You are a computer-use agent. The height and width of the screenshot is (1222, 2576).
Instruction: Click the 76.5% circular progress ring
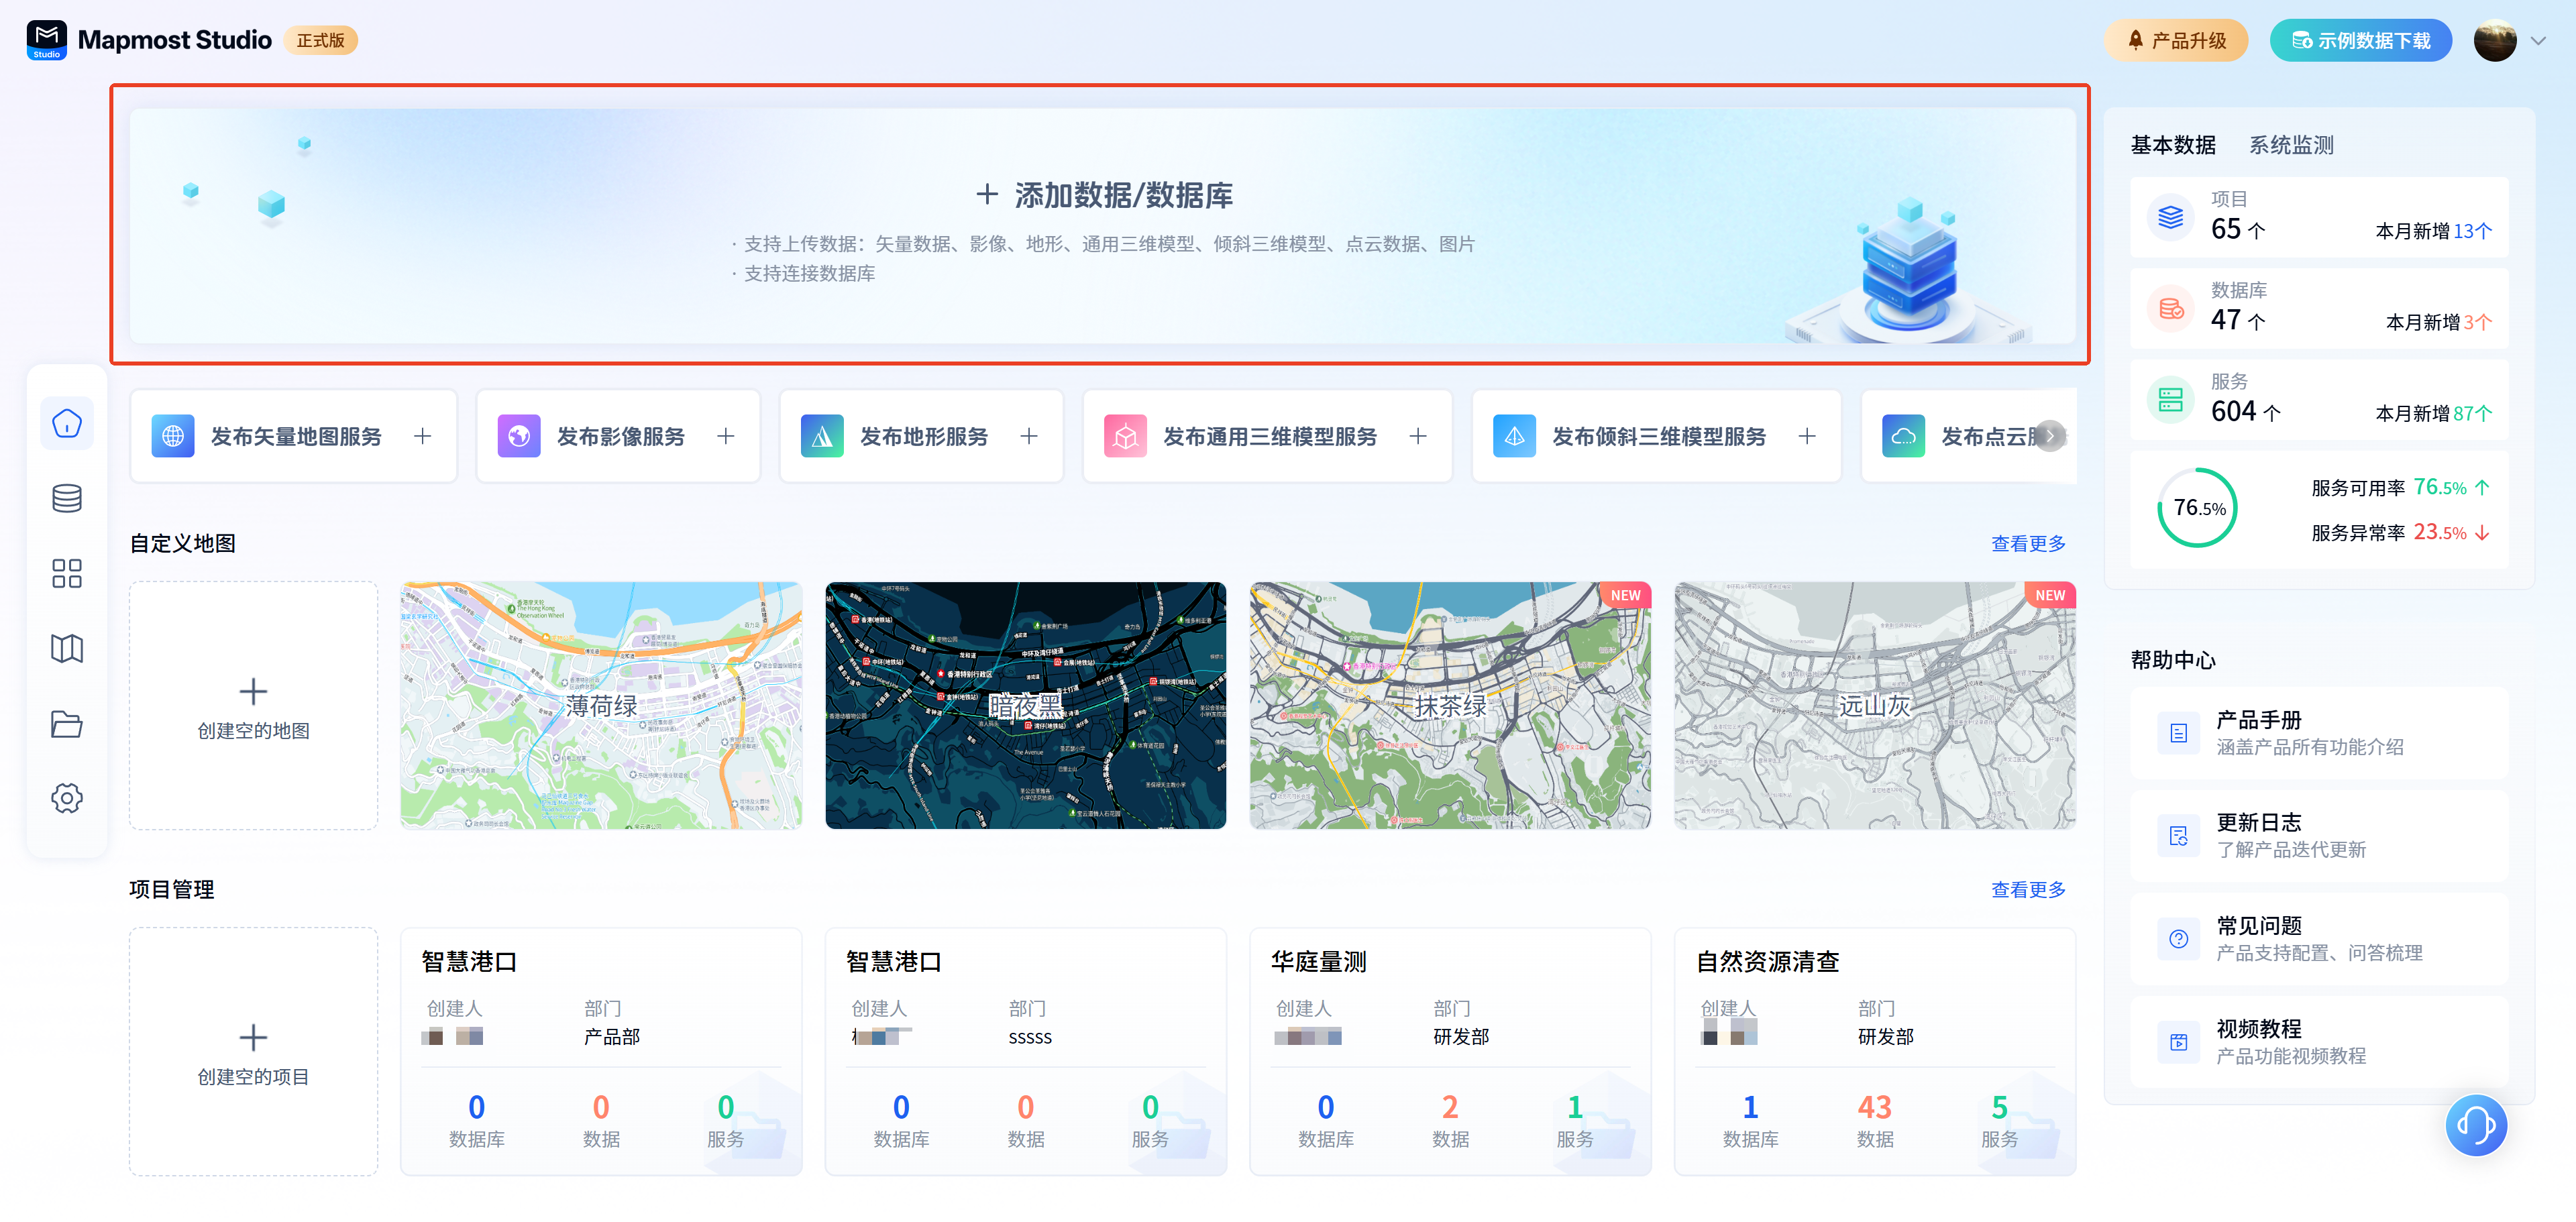click(2197, 508)
